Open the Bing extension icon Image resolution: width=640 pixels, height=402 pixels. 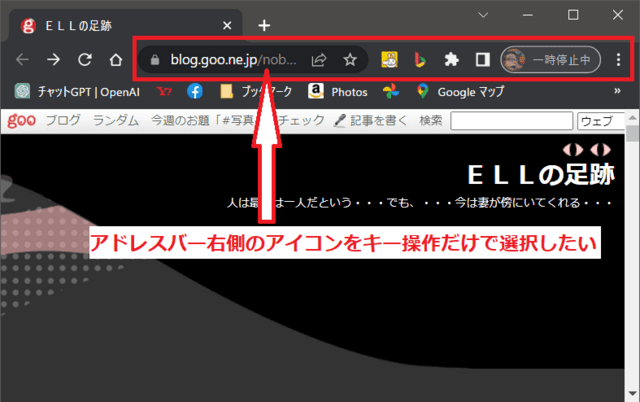pyautogui.click(x=420, y=60)
